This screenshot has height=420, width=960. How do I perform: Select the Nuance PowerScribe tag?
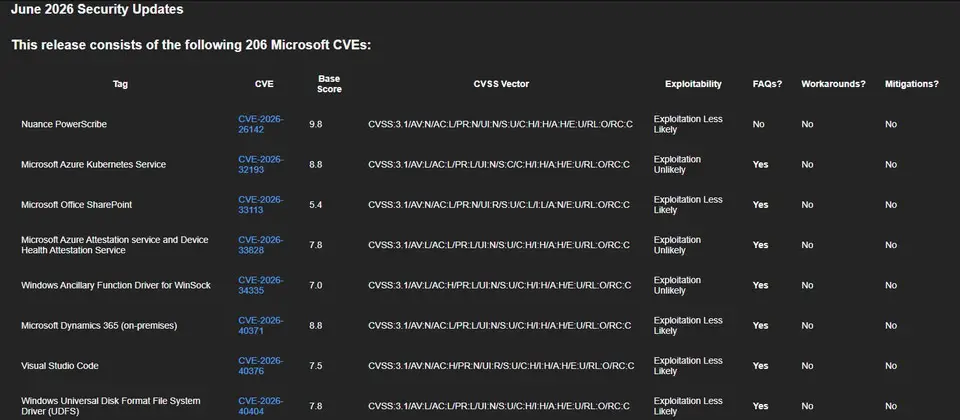click(64, 124)
